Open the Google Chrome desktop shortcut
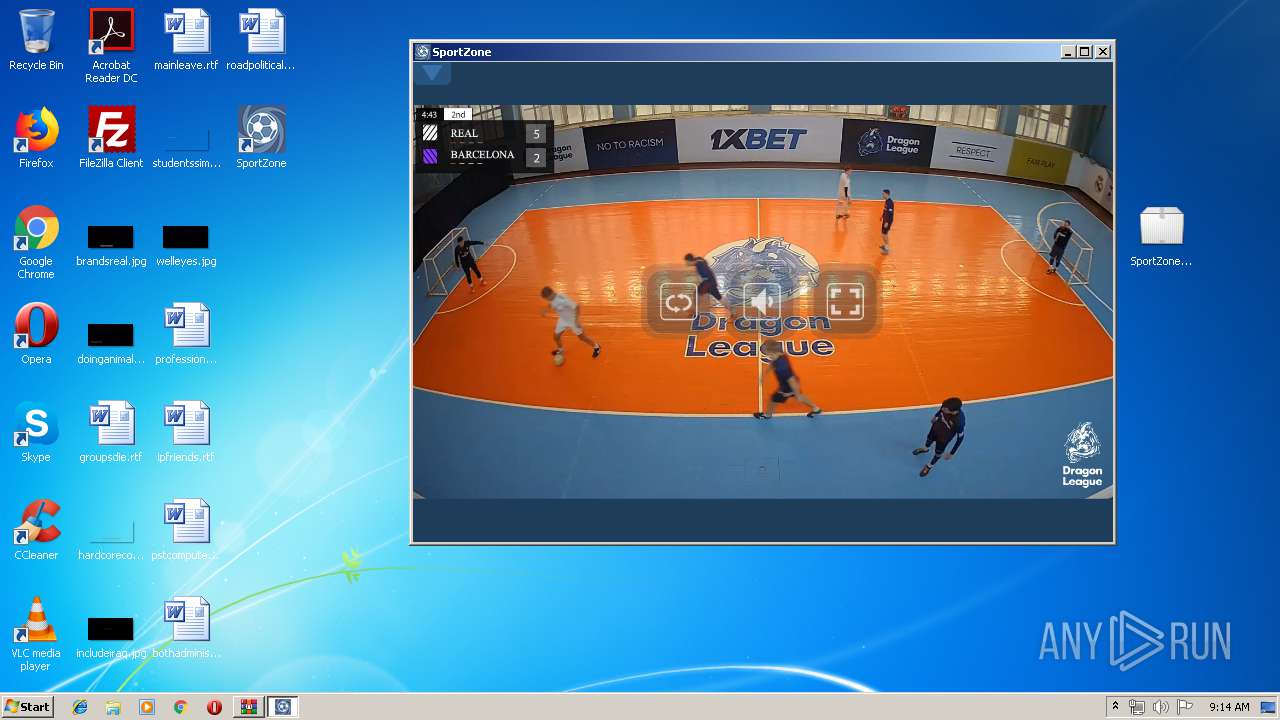 pyautogui.click(x=36, y=242)
